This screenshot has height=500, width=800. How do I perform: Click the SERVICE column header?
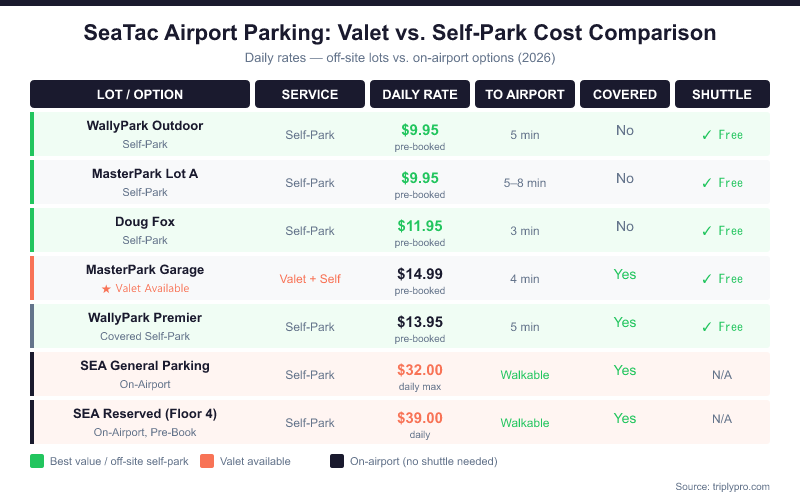point(310,95)
